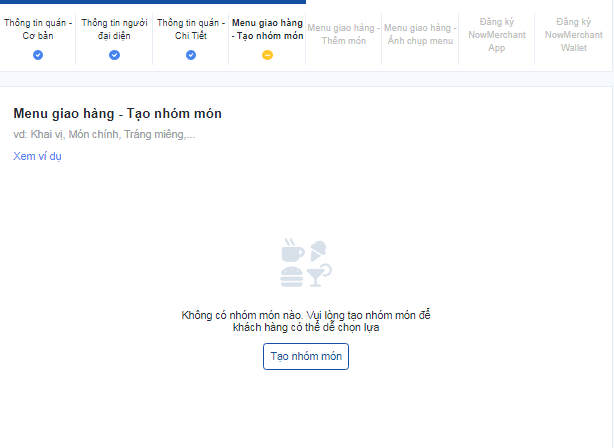Click the checkmark under Thông tin người đại diện

114,55
